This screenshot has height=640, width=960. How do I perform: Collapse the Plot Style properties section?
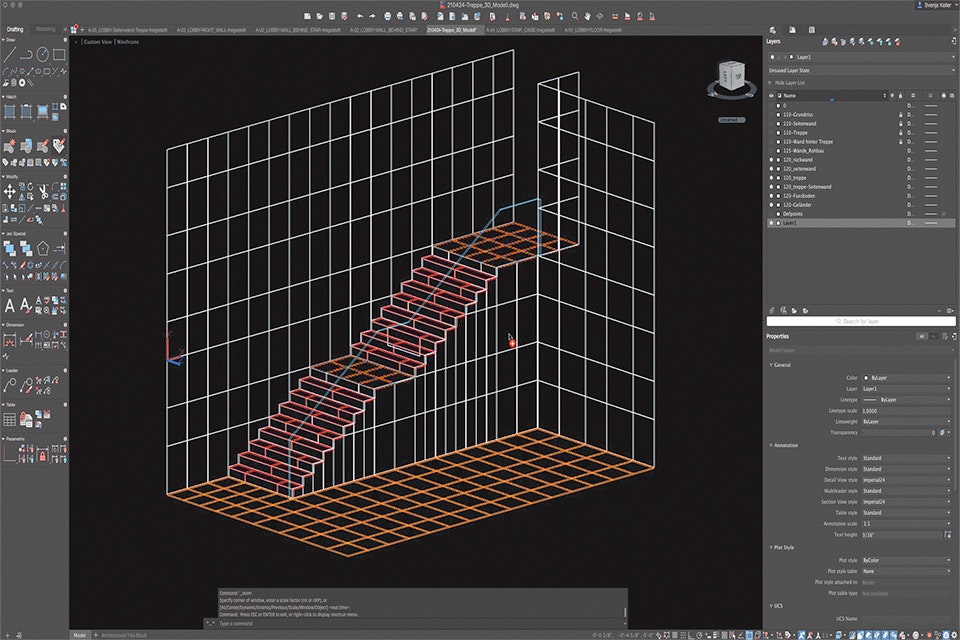771,548
